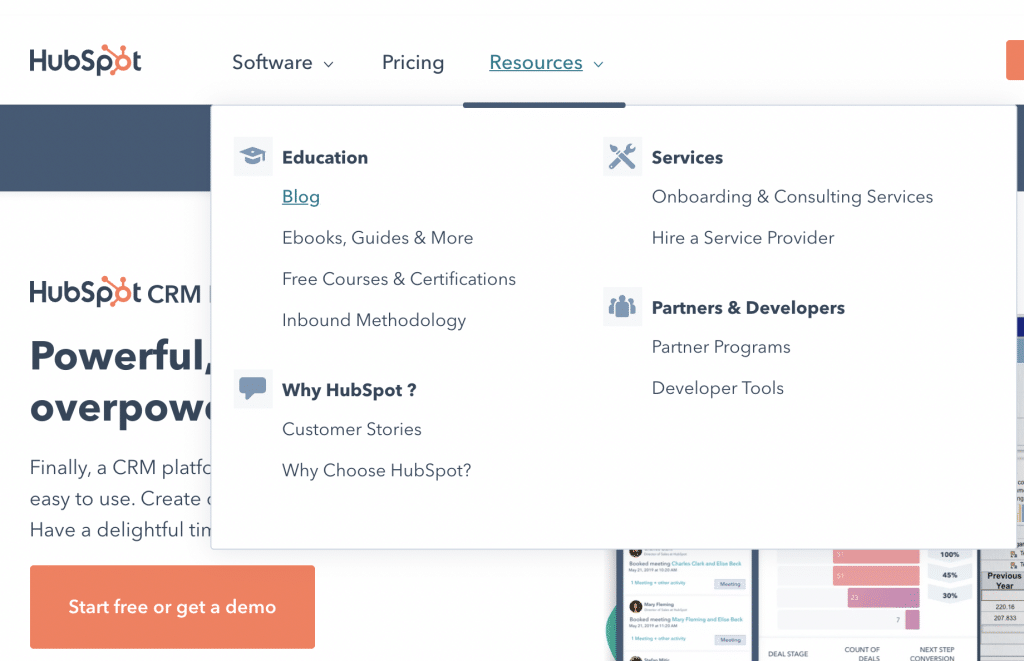Viewport: 1024px width, 661px height.
Task: Go to the Pricing page
Action: 413,63
